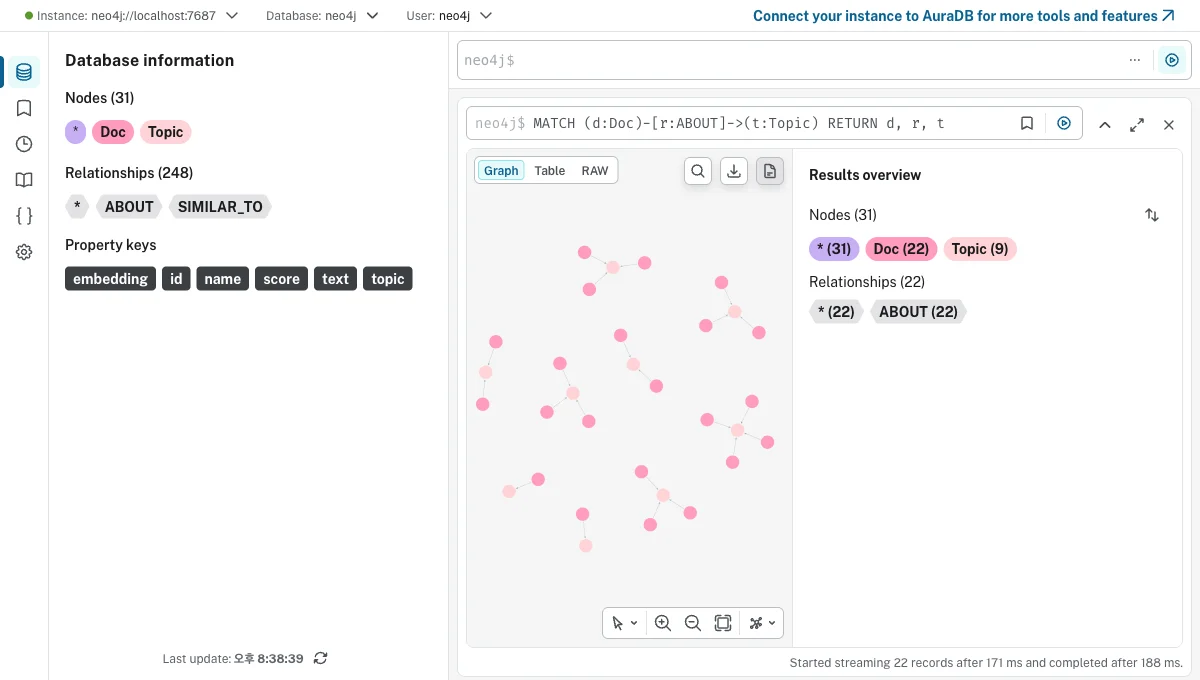
Task: Click the streaming 22 records status message
Action: point(986,663)
